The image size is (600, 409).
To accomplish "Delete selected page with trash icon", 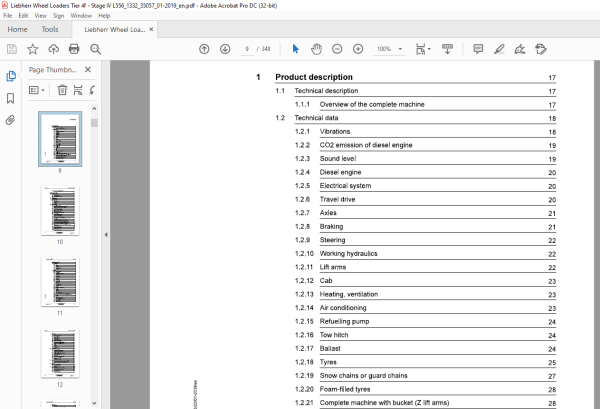I will click(62, 90).
